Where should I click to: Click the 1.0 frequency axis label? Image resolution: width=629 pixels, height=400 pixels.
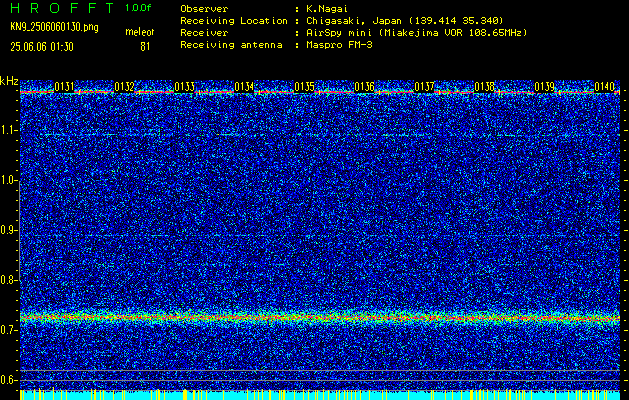(x=9, y=180)
